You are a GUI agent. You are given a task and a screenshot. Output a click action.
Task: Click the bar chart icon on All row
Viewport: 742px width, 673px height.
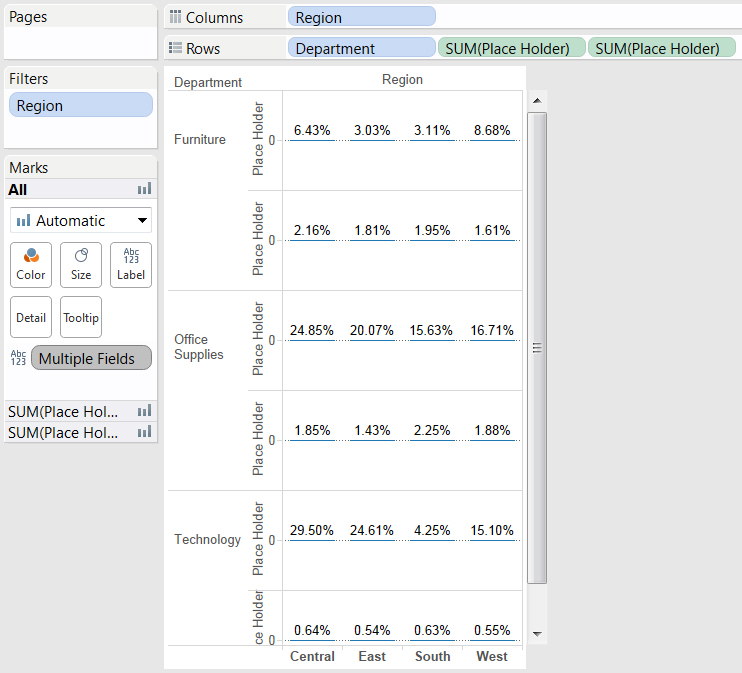(x=144, y=189)
